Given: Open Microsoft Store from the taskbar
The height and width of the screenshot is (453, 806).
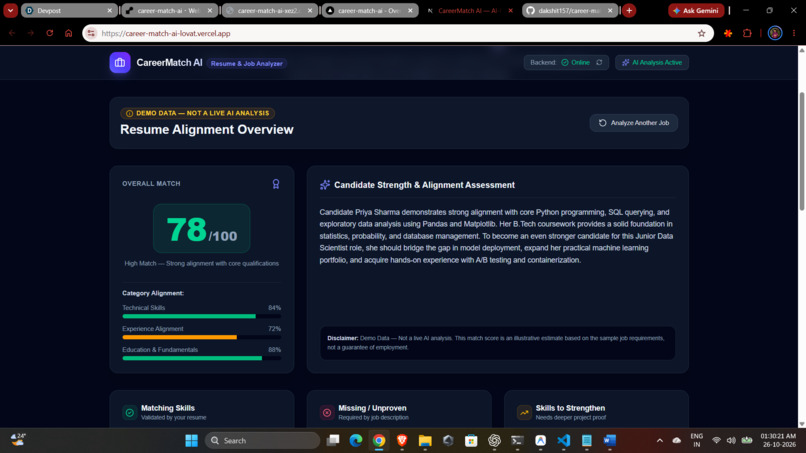Looking at the screenshot, I should click(471, 441).
